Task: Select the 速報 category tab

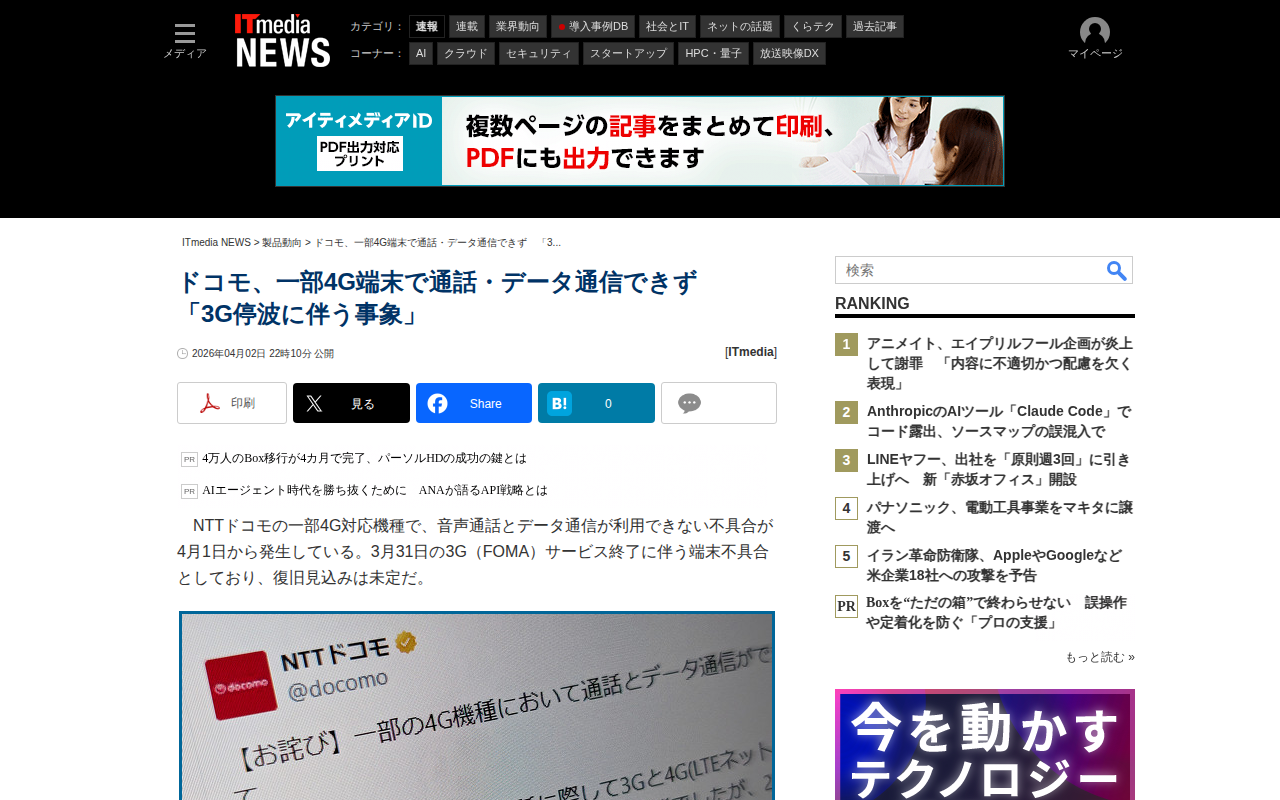Action: tap(427, 27)
